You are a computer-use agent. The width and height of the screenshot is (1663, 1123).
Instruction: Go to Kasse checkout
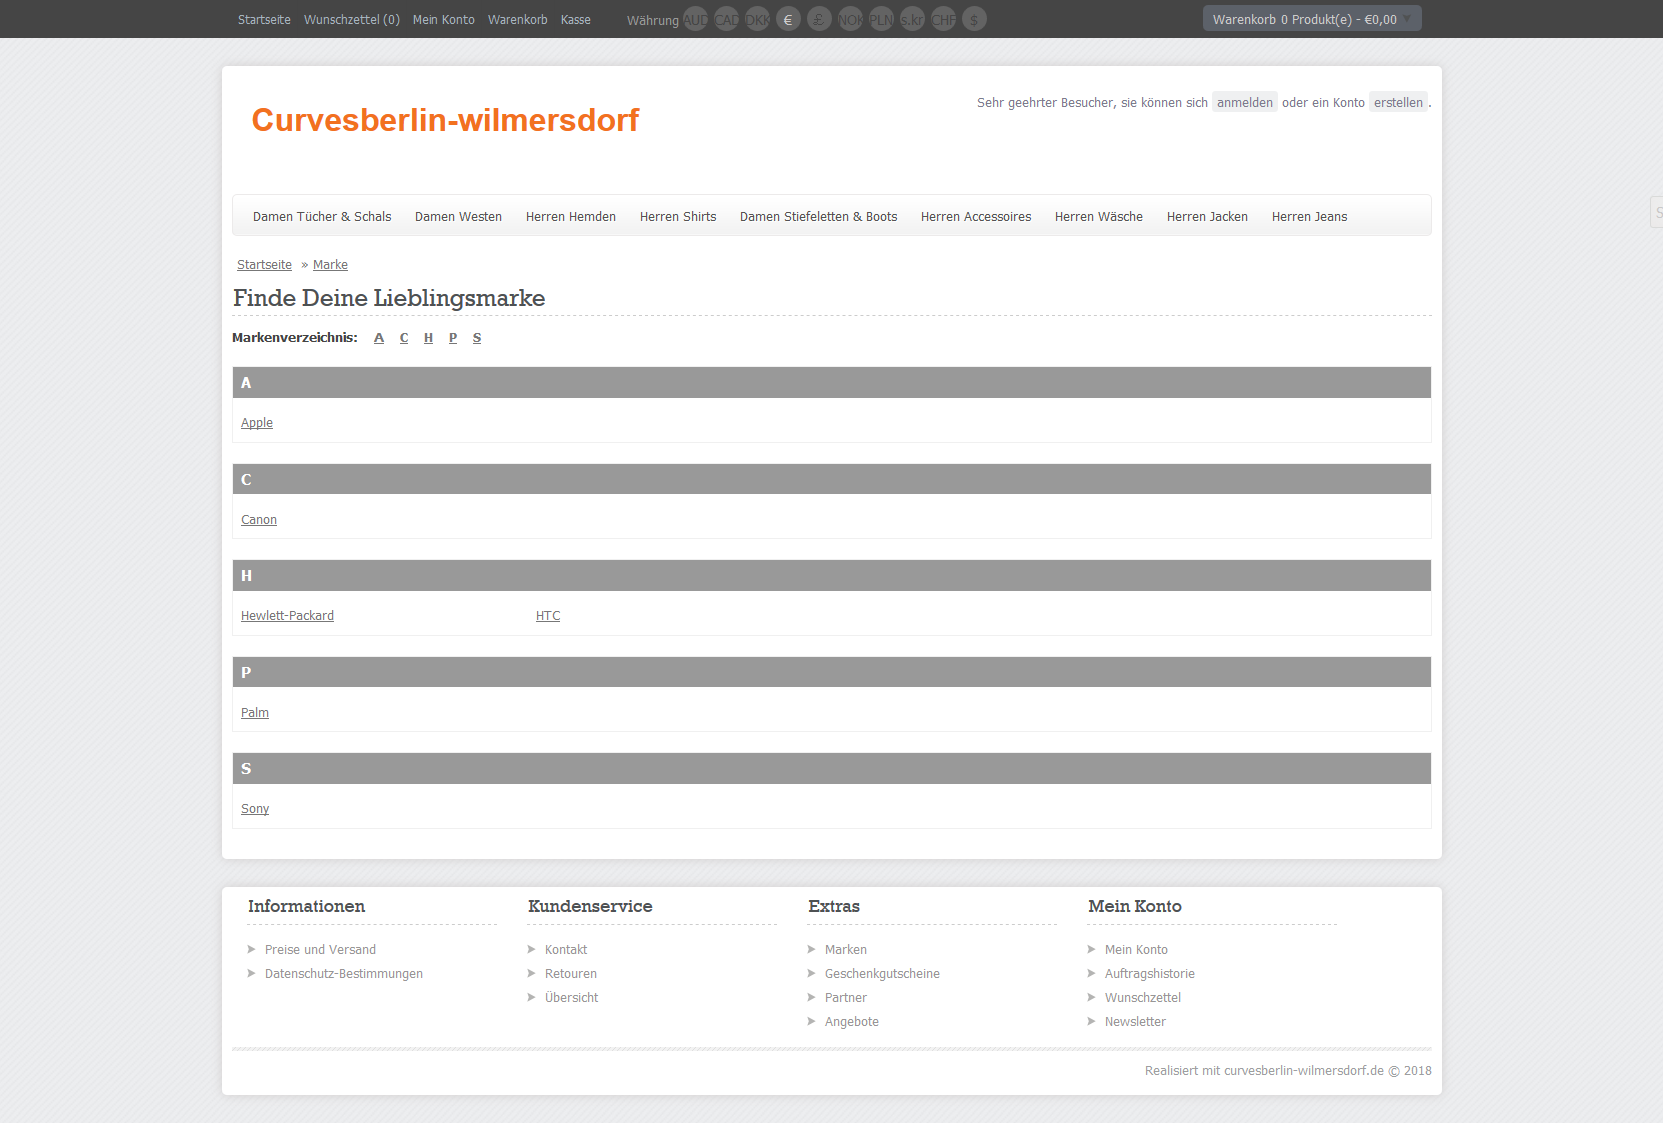click(576, 19)
